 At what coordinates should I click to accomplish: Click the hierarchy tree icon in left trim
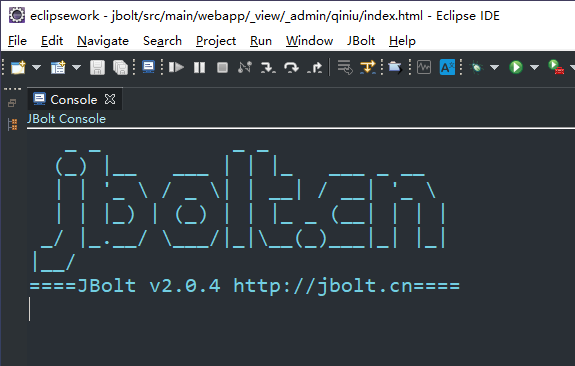click(12, 124)
